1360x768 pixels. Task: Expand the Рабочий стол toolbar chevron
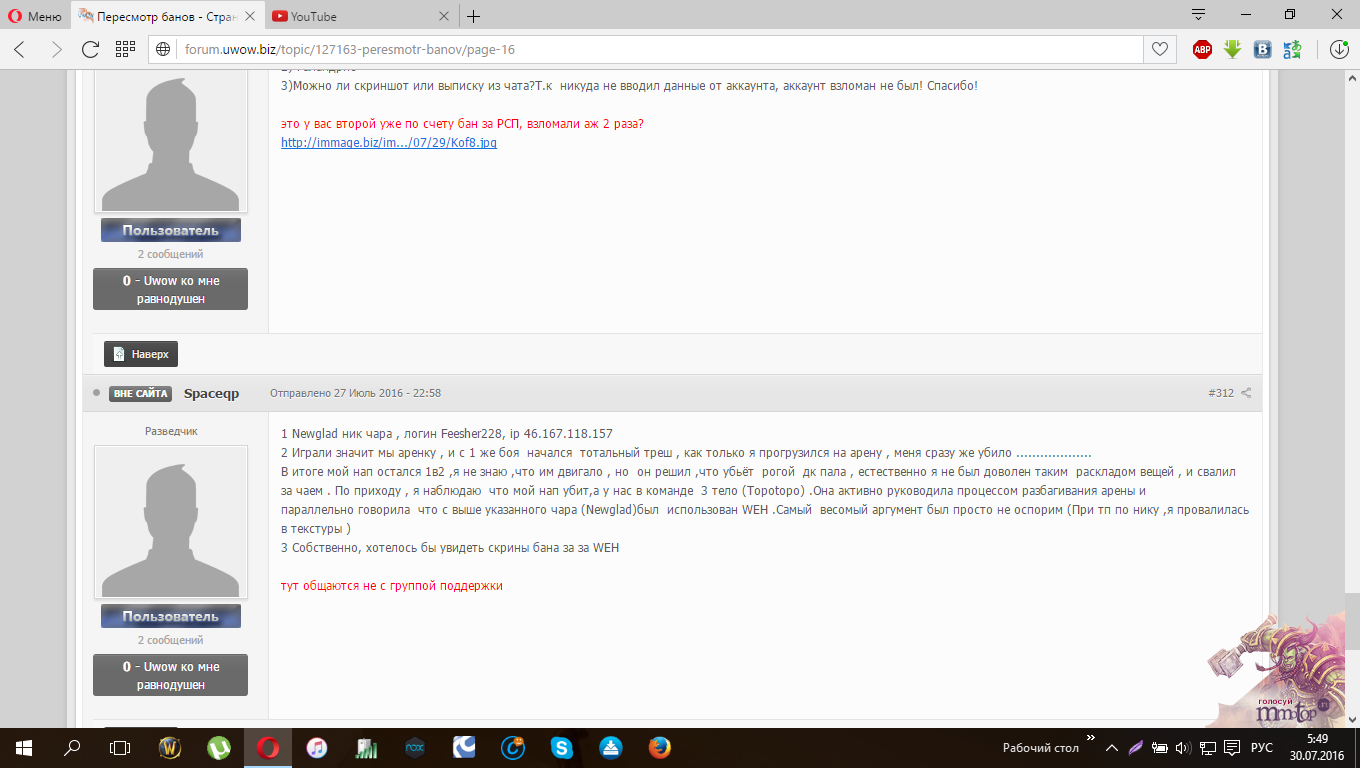coord(1089,740)
